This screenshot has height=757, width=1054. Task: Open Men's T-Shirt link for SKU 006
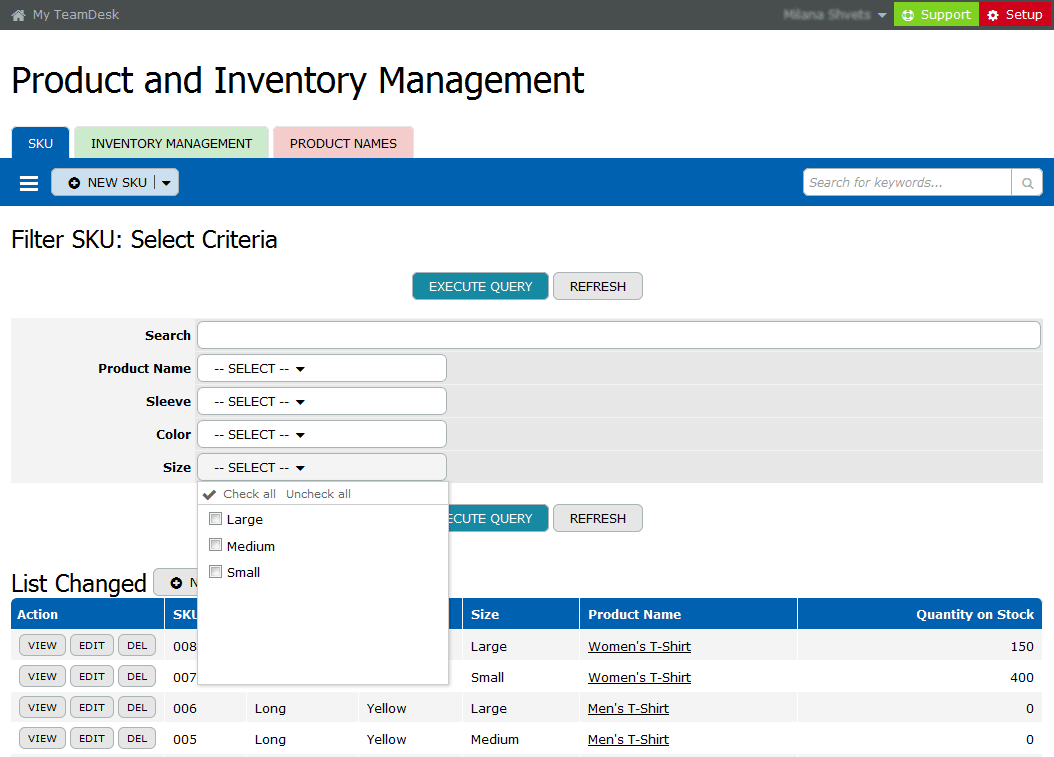tap(628, 708)
